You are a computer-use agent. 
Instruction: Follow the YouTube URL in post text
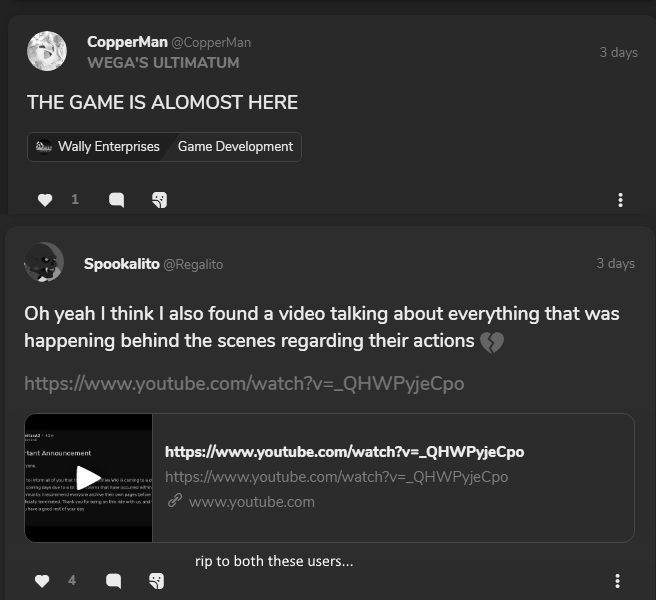tap(244, 383)
